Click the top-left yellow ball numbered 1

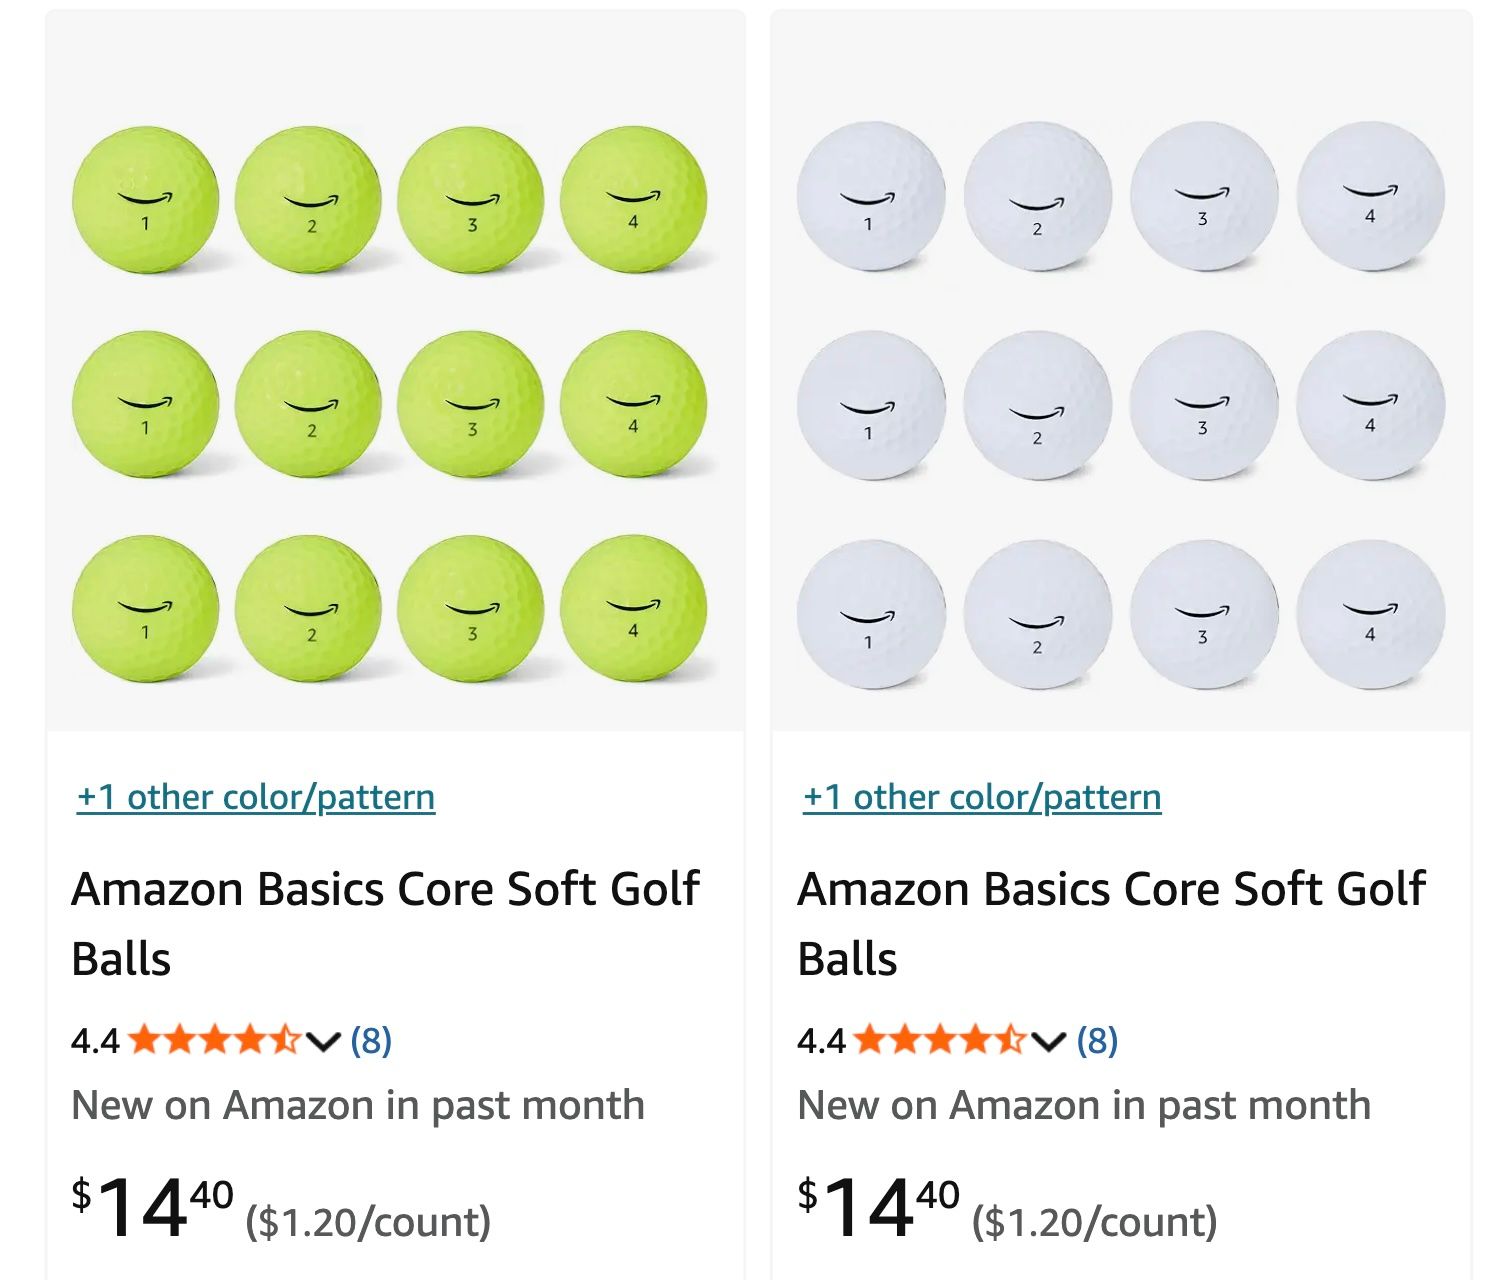point(145,199)
